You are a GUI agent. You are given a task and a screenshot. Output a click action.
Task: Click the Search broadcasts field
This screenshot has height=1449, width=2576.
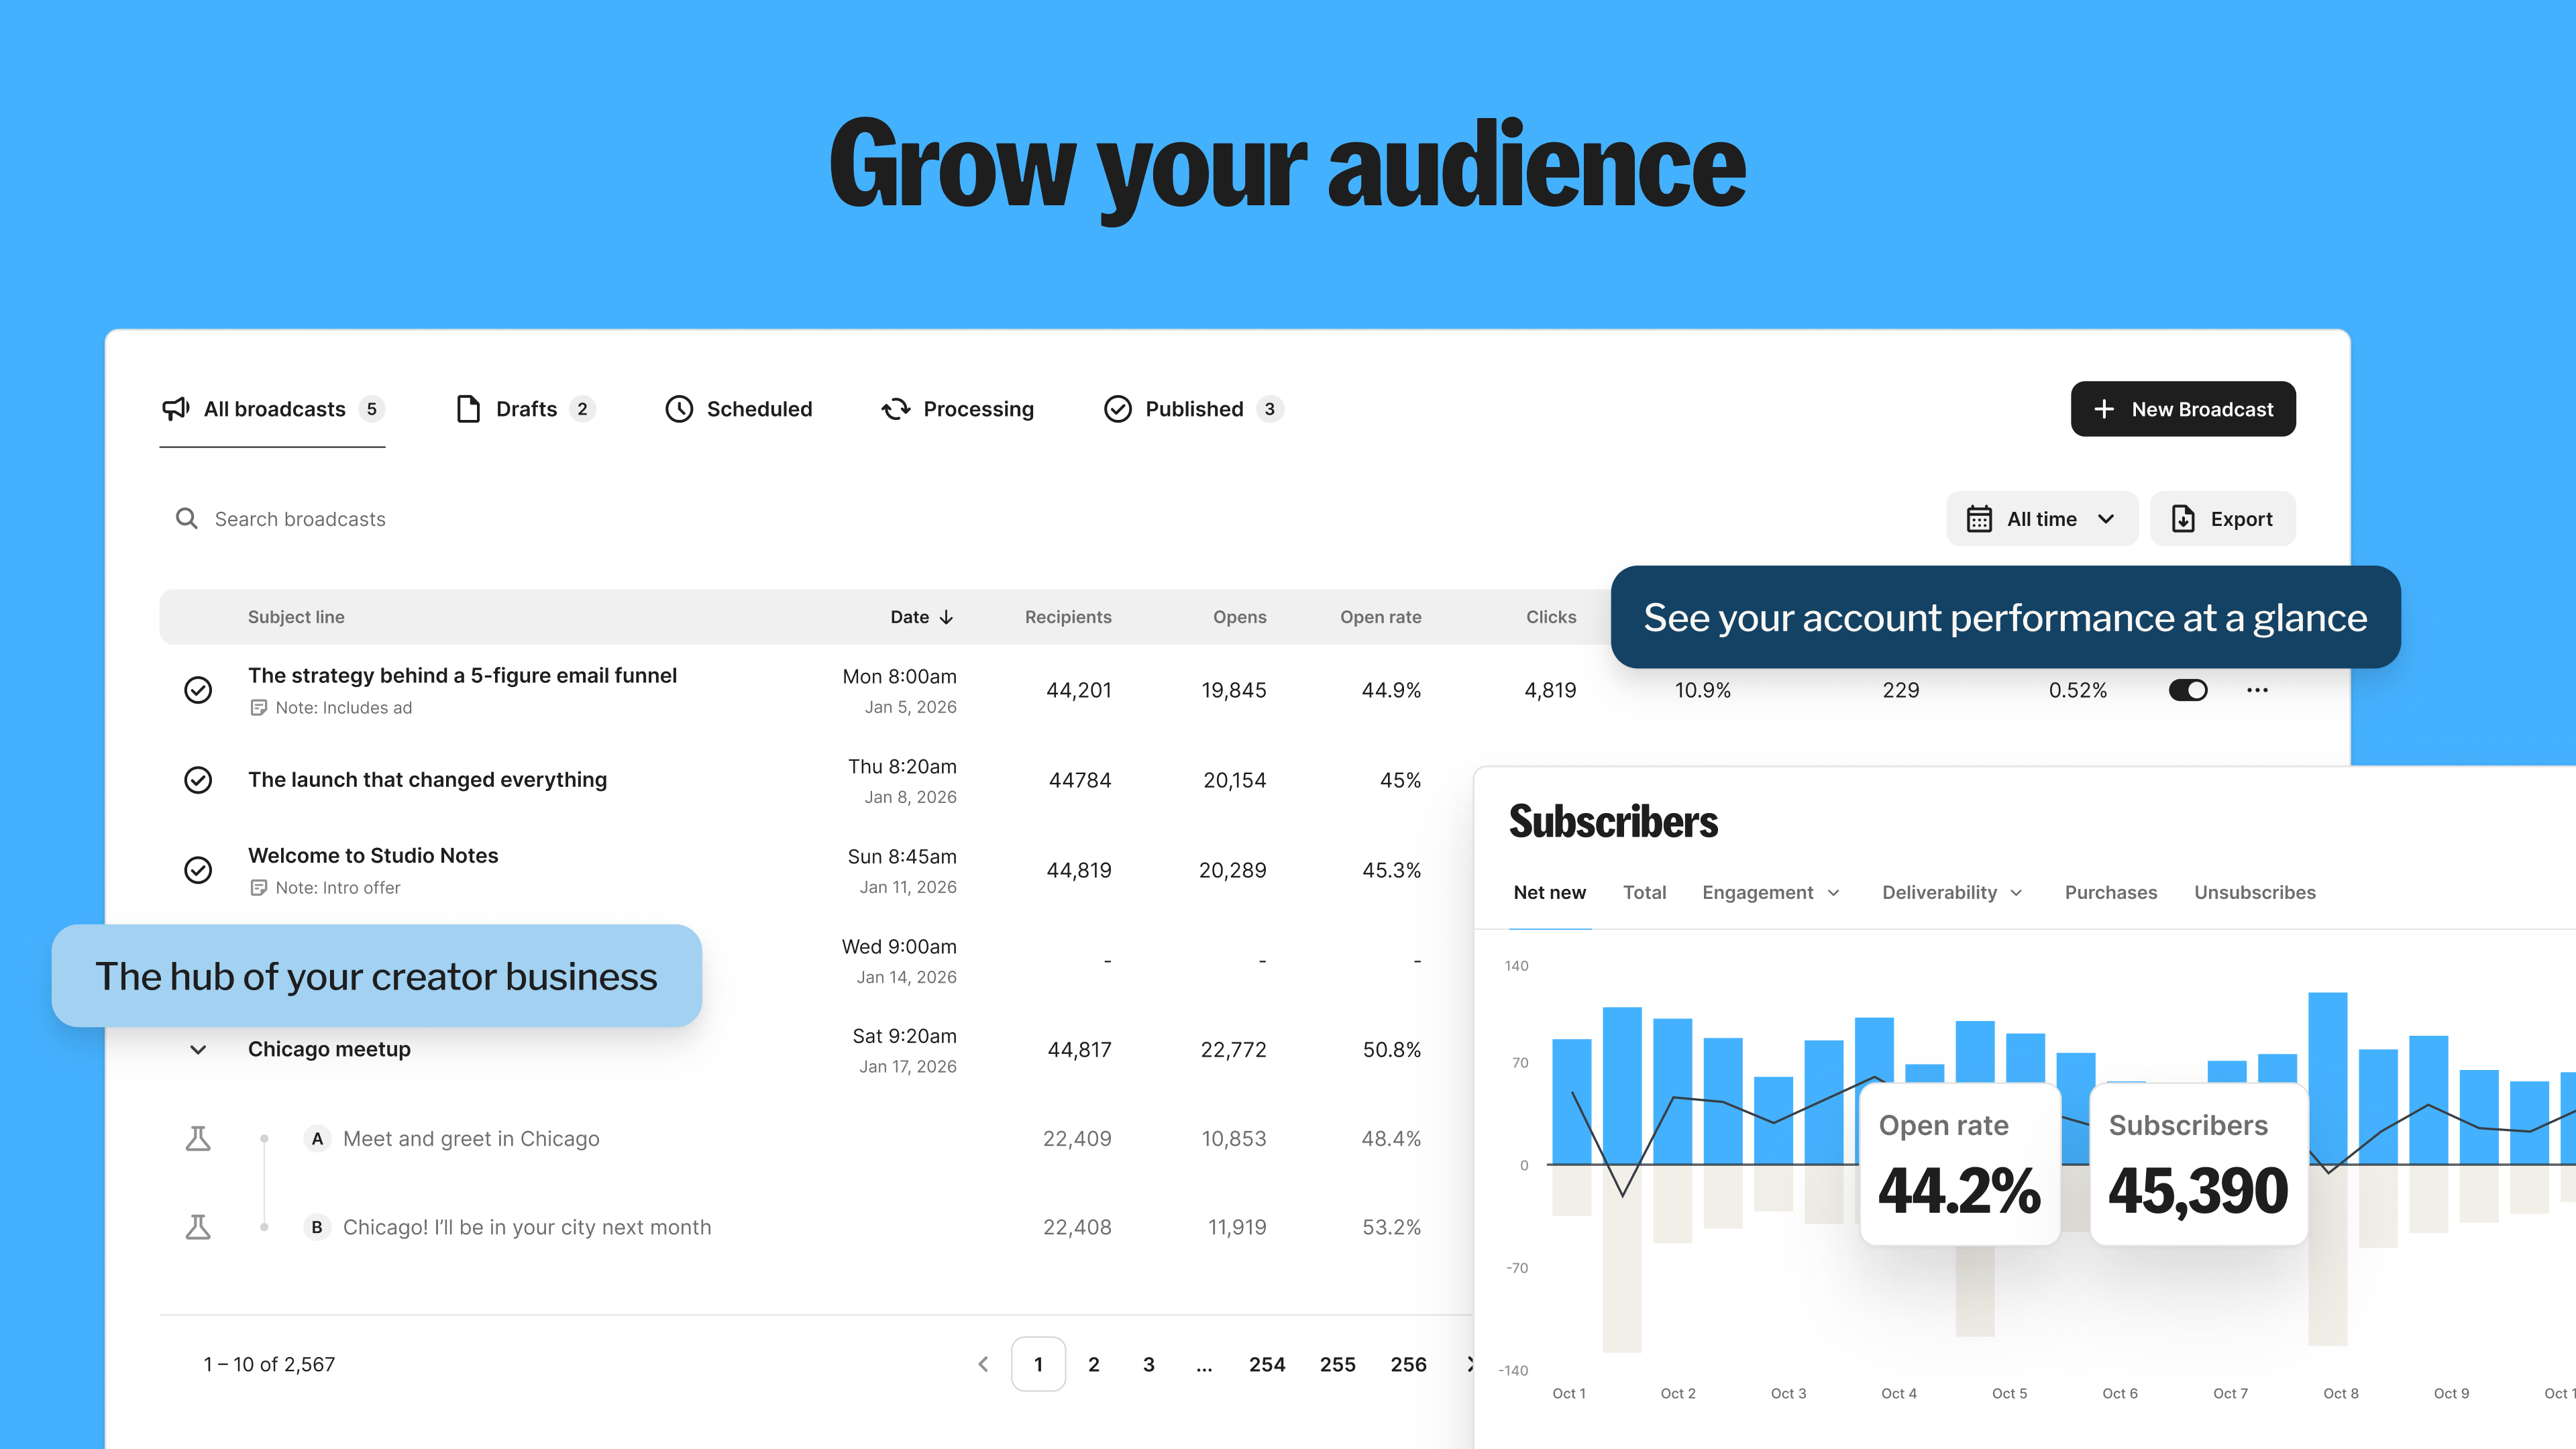[300, 519]
